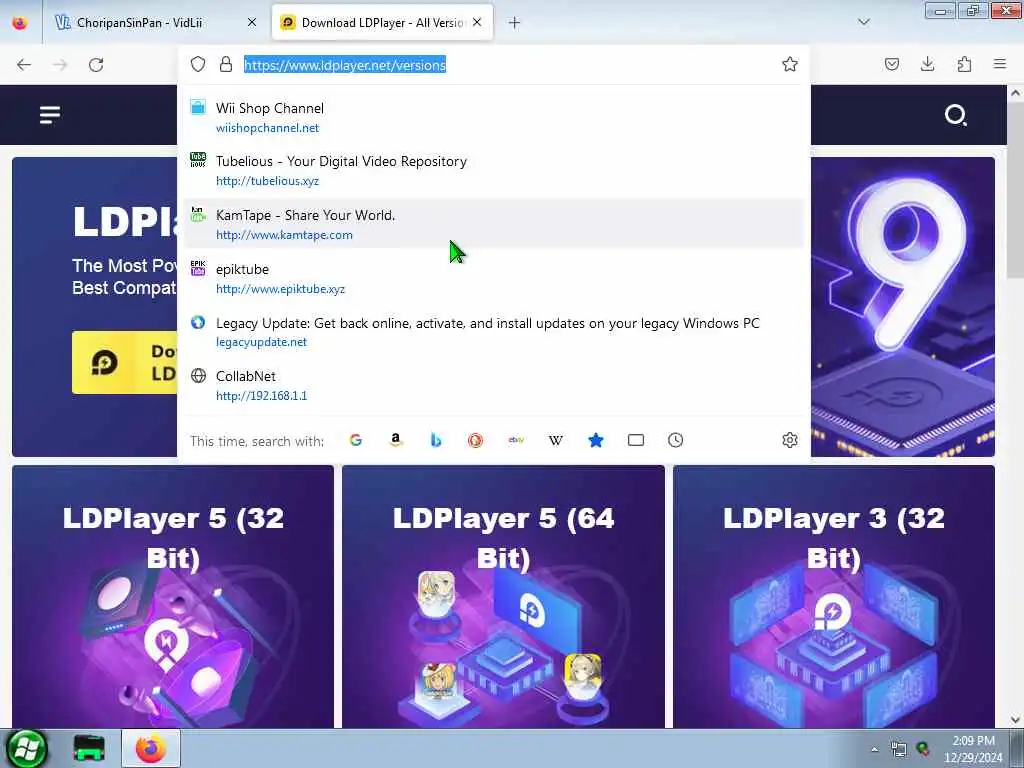Screen dimensions: 1024x768
Task: Open the Downloads panel arrow icon
Action: 927,64
